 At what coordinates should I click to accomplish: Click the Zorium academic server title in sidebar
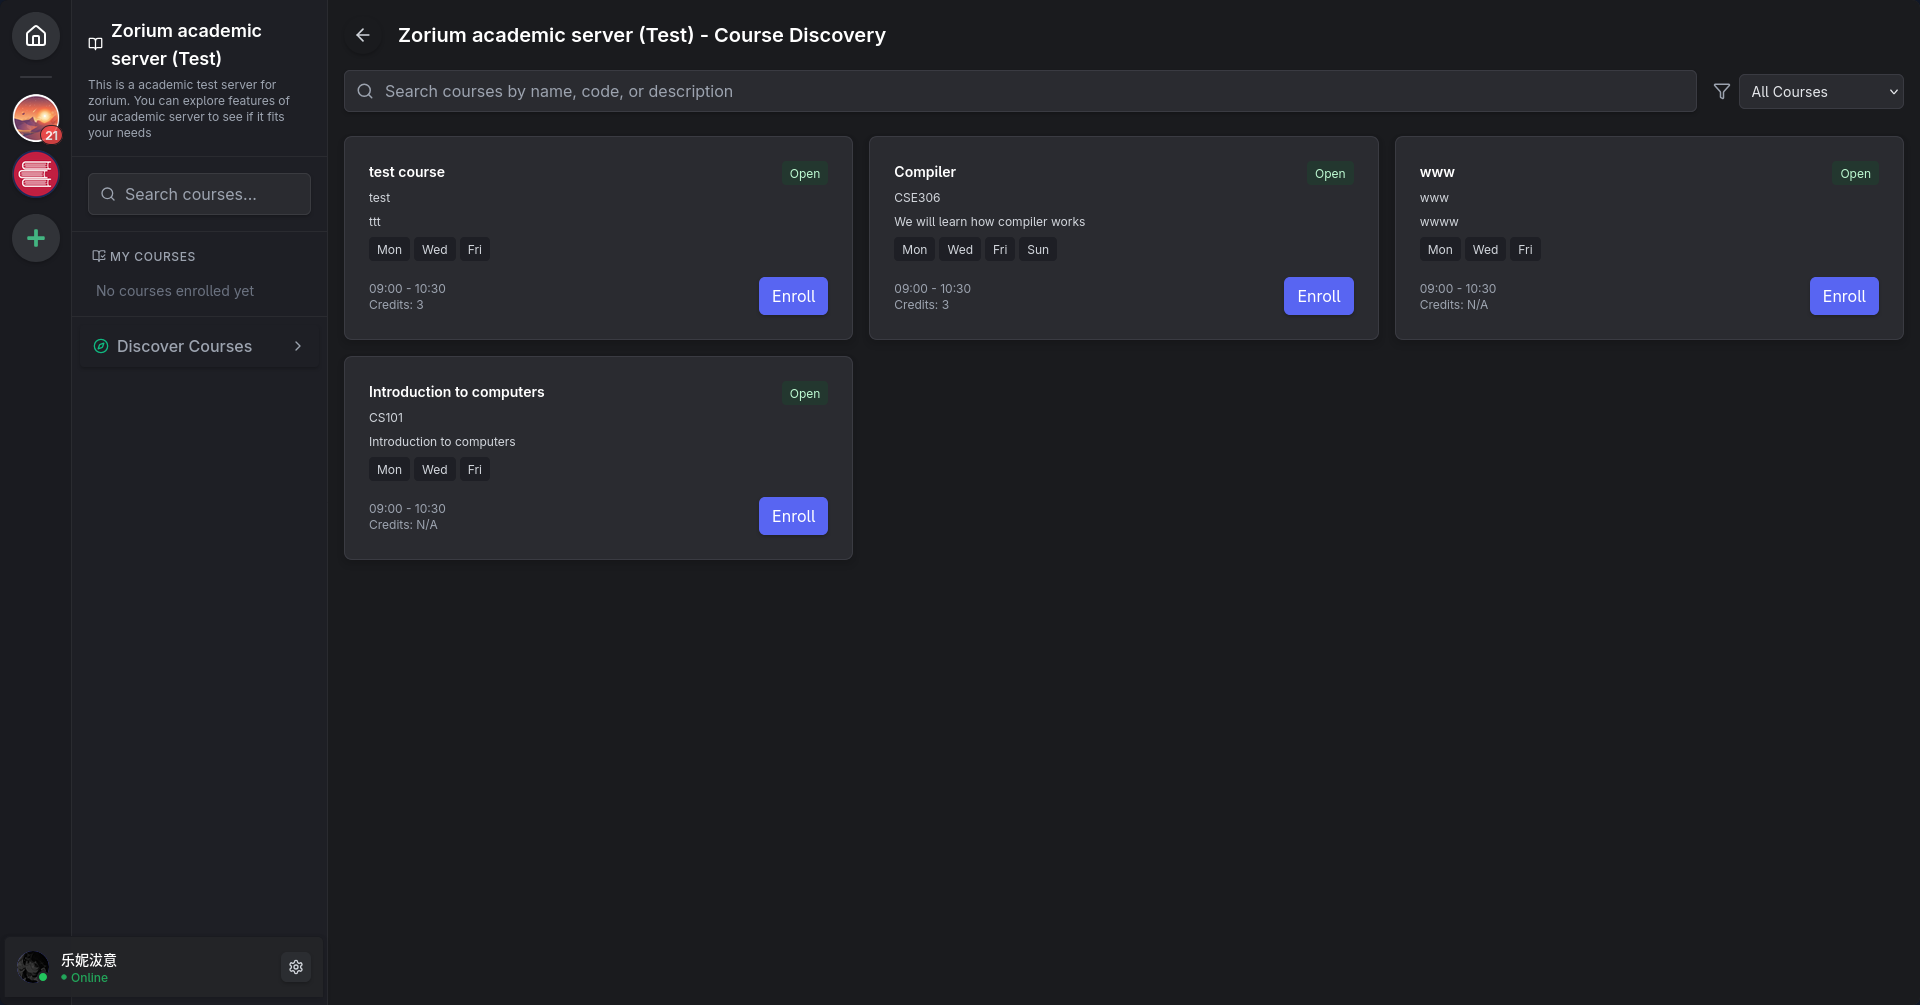point(186,45)
